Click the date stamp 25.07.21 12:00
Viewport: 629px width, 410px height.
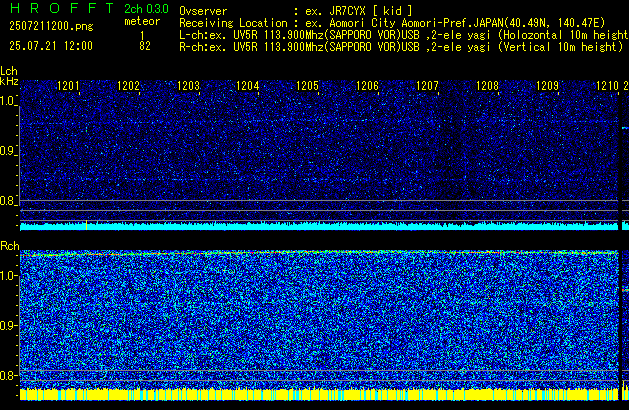(51, 46)
